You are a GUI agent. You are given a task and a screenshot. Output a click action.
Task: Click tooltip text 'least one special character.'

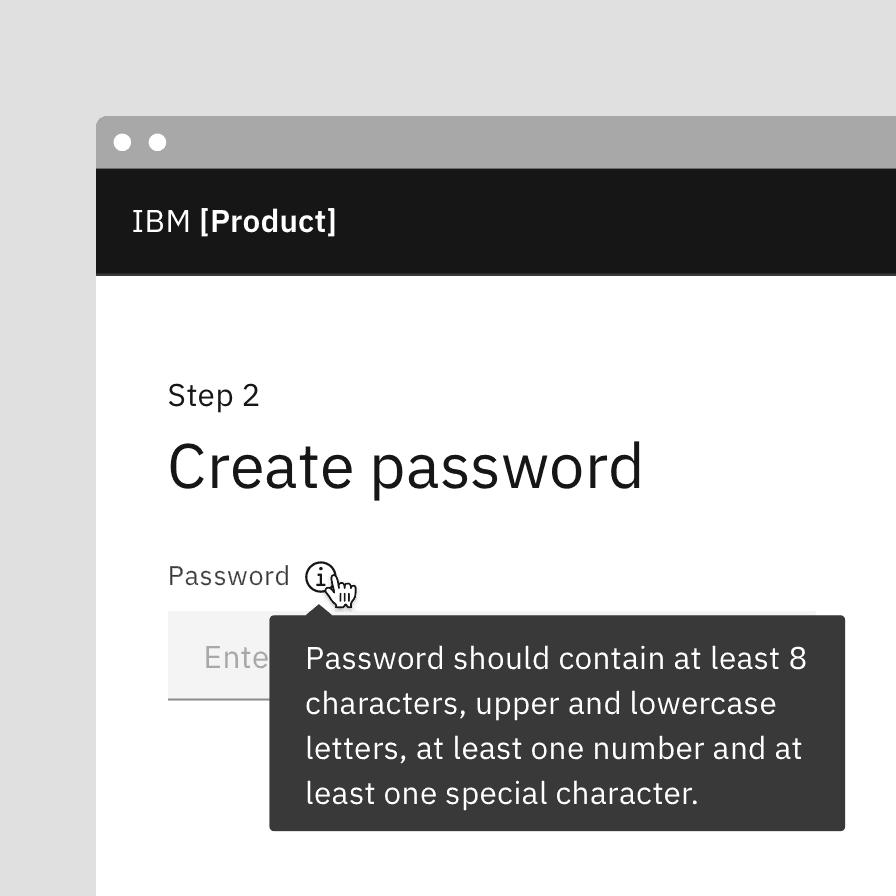click(501, 794)
